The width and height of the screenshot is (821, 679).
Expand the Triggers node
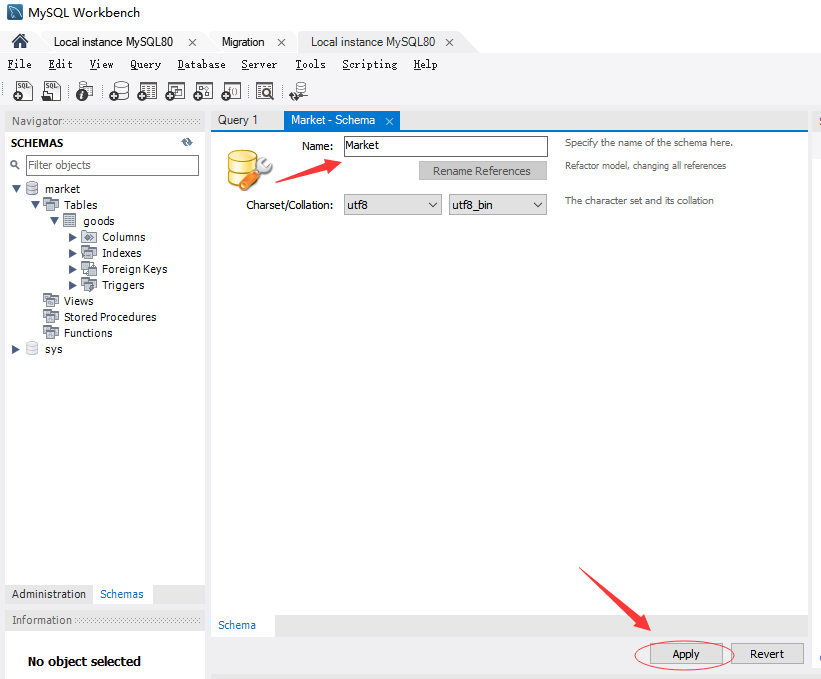pyautogui.click(x=73, y=285)
